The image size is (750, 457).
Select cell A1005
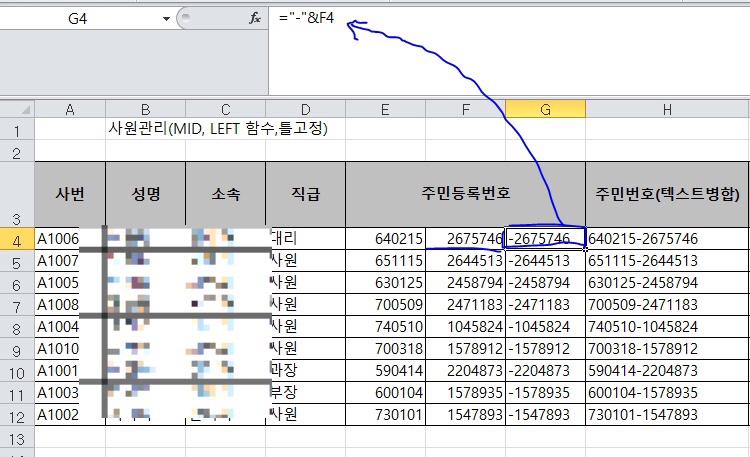pyautogui.click(x=70, y=283)
